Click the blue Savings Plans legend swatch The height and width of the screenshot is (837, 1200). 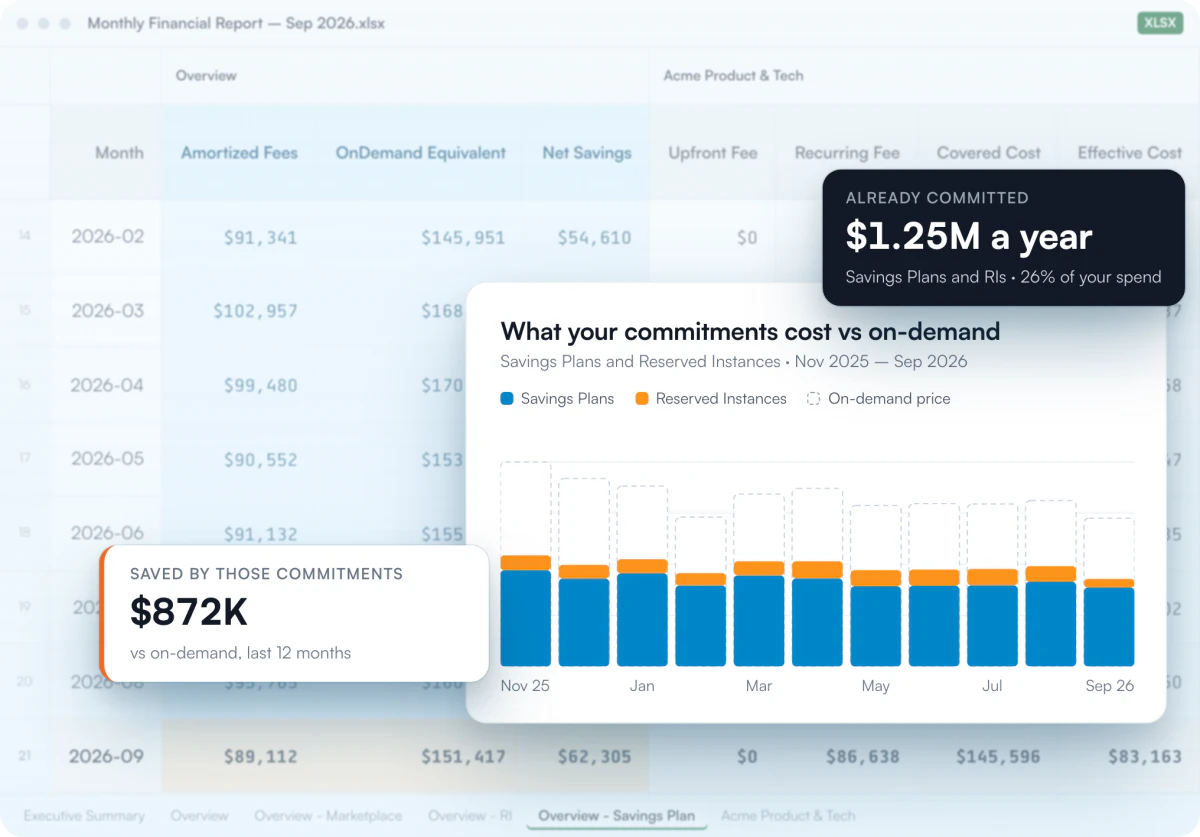[507, 399]
